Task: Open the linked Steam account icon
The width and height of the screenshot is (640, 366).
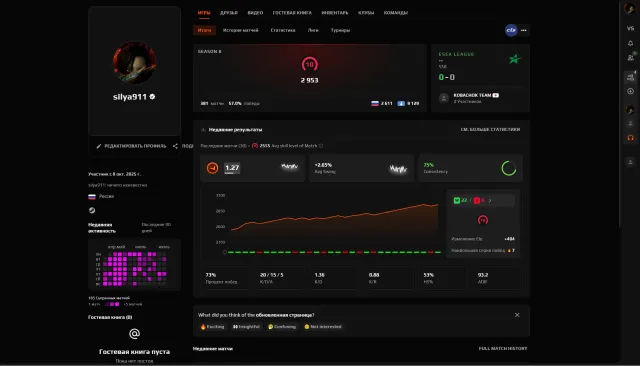Action: (92, 210)
